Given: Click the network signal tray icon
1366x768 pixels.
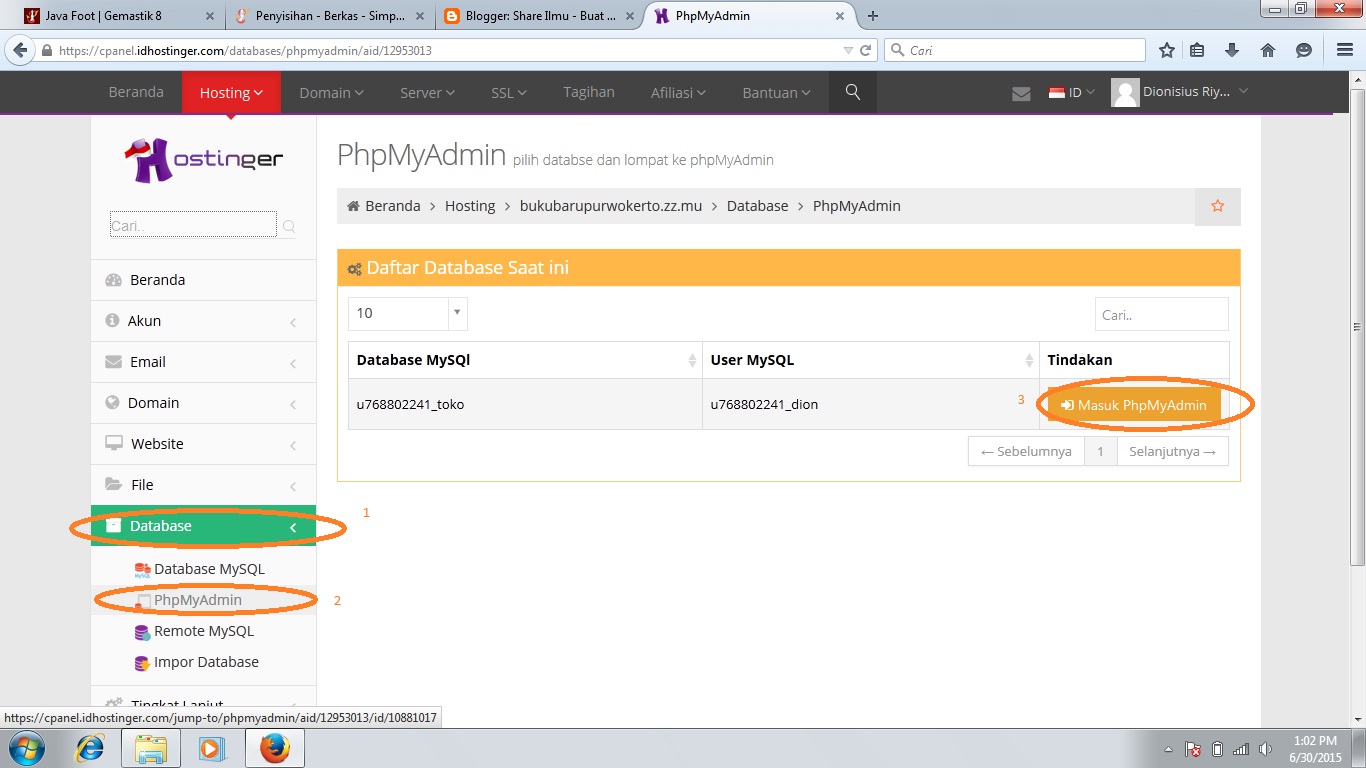Looking at the screenshot, I should coord(1241,749).
